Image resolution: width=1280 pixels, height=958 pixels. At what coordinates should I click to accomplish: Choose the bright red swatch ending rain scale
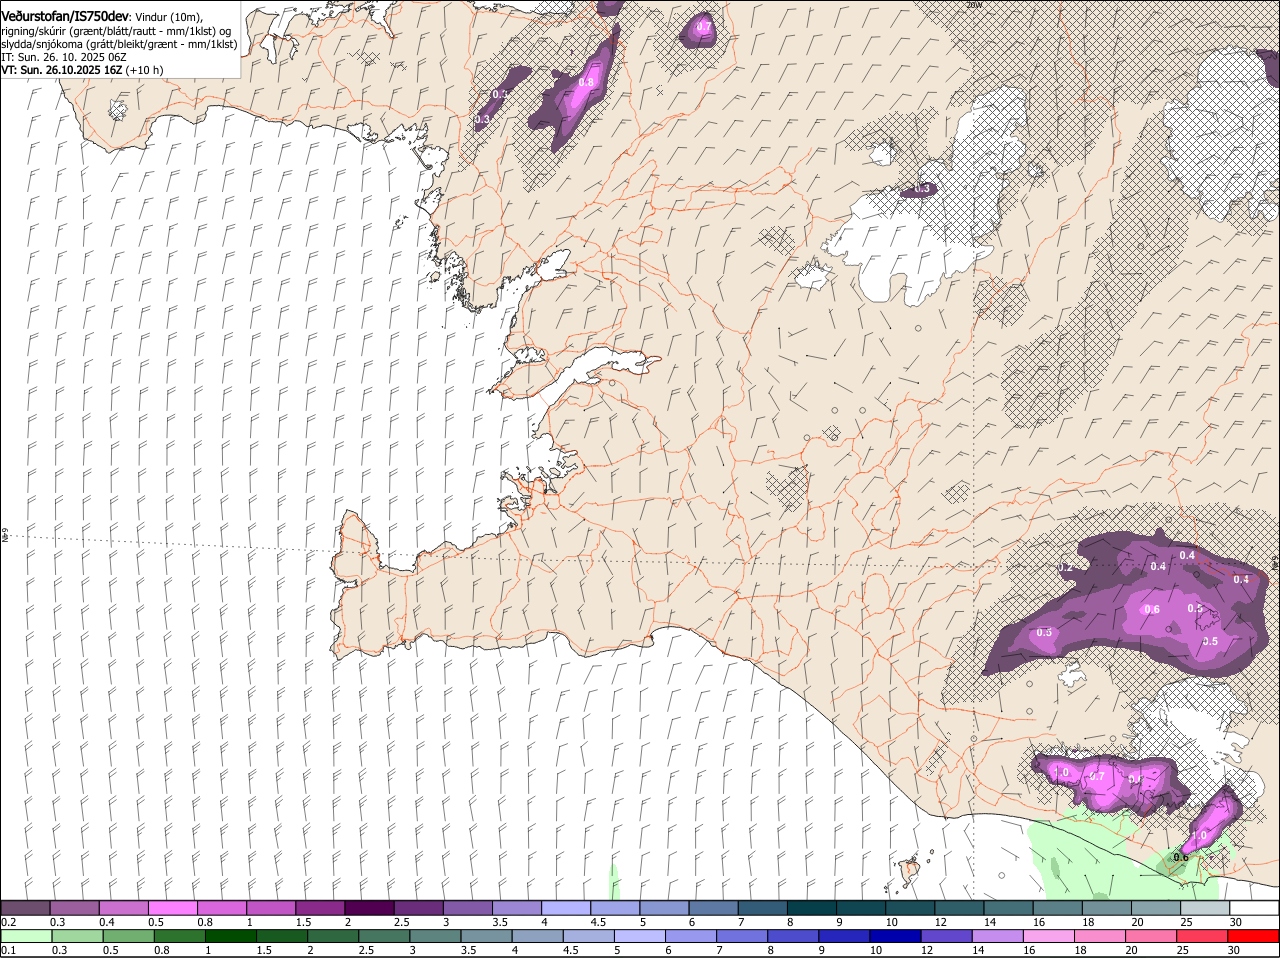[x=1254, y=936]
